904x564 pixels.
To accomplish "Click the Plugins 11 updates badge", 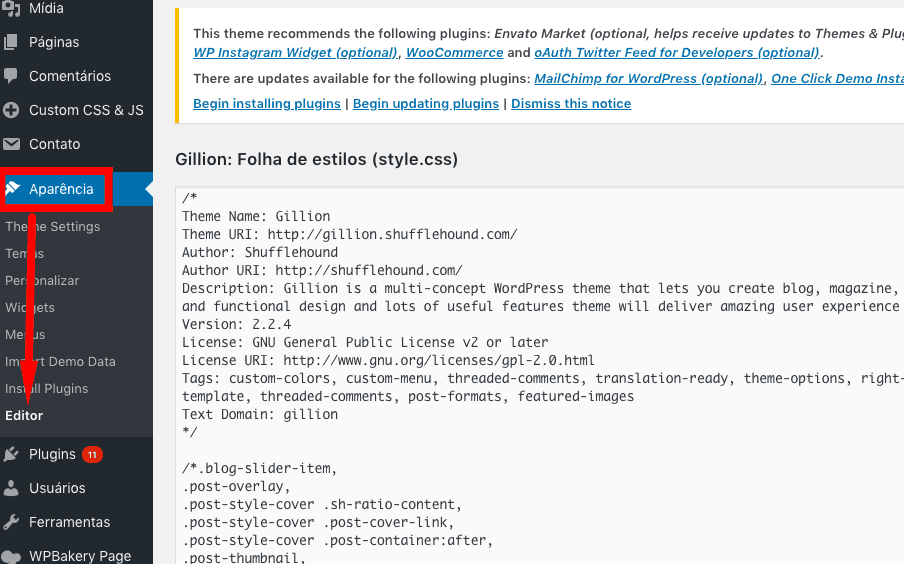I will click(92, 454).
